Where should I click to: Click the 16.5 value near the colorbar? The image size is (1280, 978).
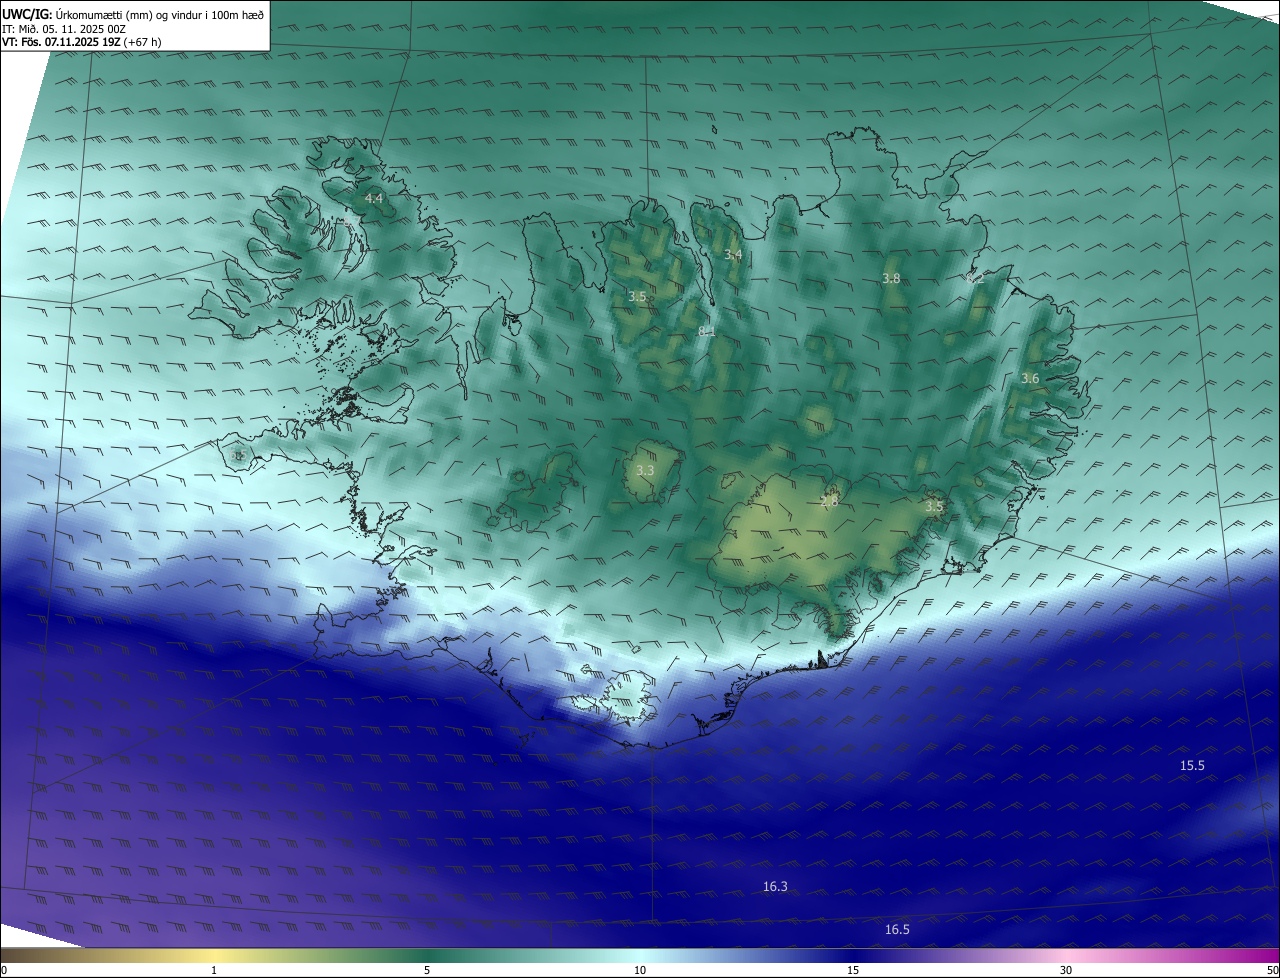coord(897,929)
